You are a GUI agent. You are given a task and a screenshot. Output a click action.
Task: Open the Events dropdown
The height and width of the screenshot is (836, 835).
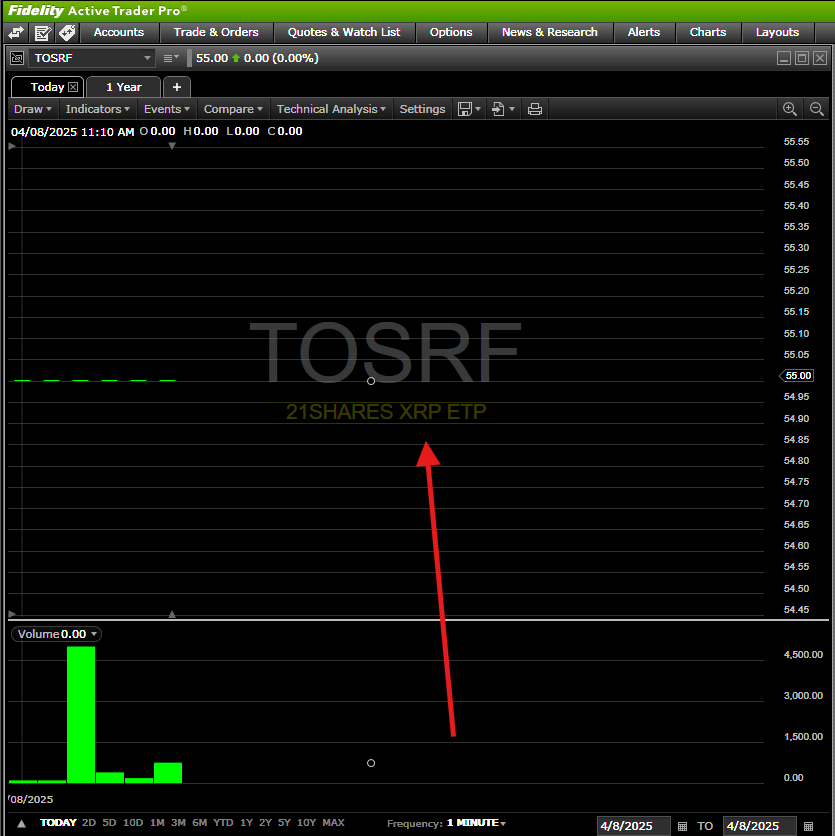pyautogui.click(x=166, y=109)
